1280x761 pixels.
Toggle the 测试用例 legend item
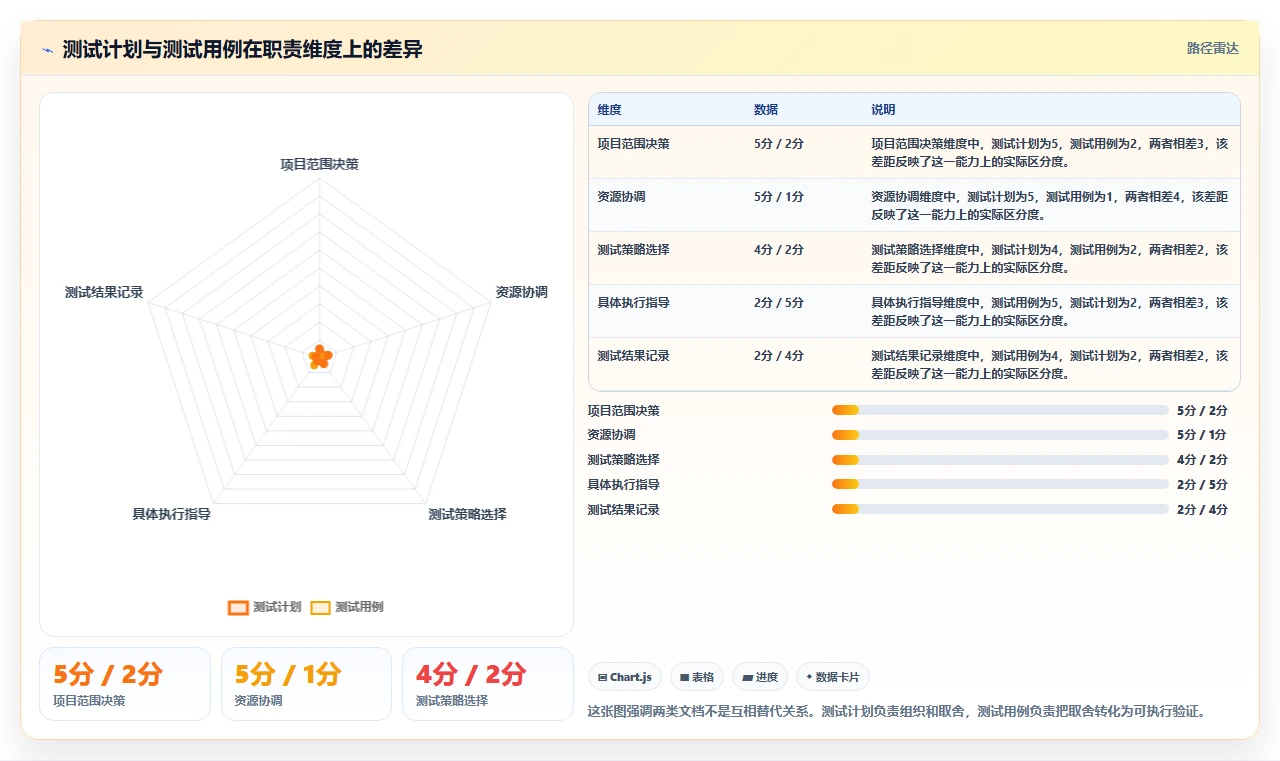[x=346, y=607]
